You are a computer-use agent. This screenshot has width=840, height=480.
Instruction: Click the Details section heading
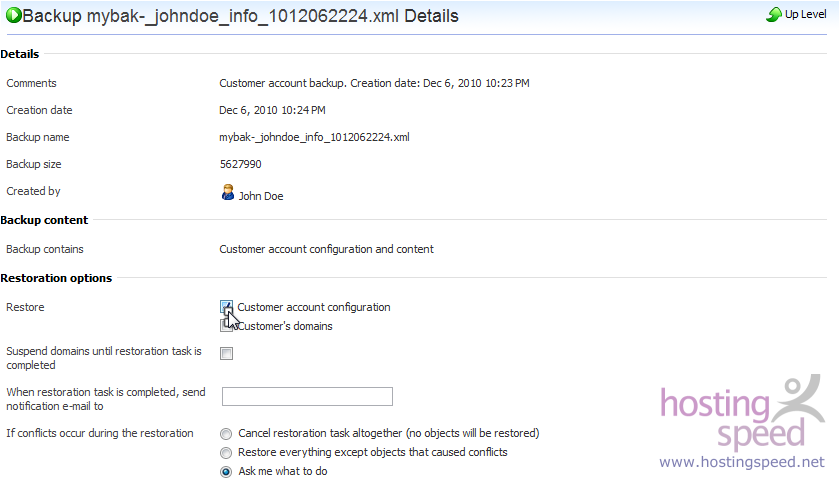[x=20, y=54]
